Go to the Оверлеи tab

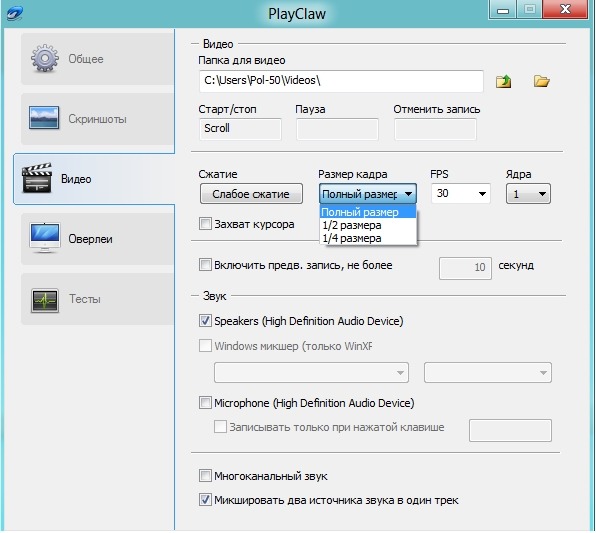98,239
